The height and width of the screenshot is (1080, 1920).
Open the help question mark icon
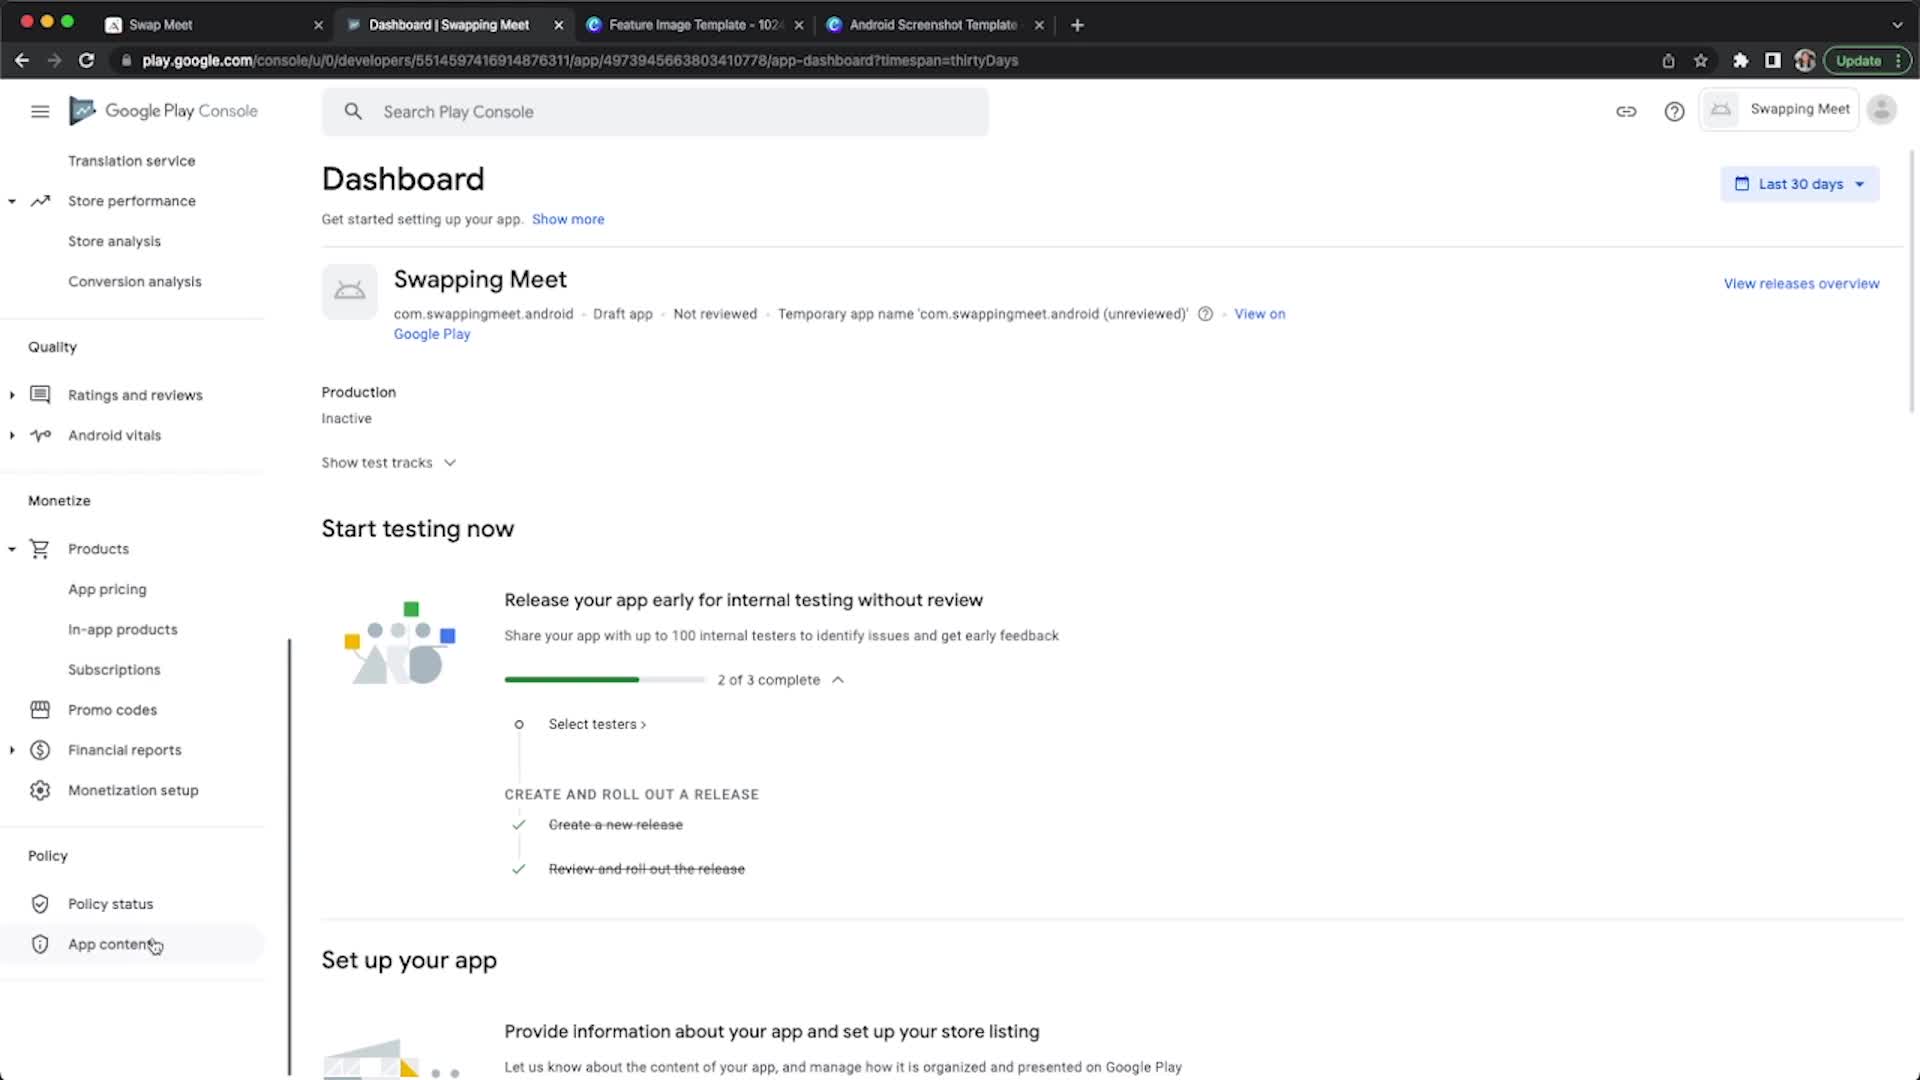[x=1674, y=111]
